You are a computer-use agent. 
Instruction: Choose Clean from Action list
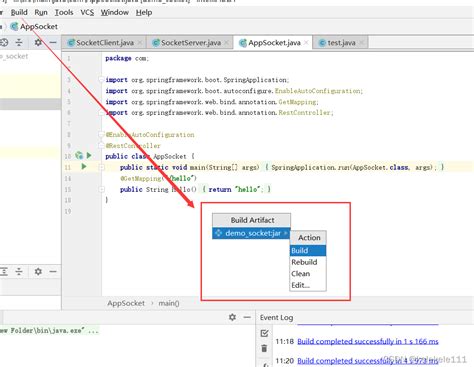300,274
